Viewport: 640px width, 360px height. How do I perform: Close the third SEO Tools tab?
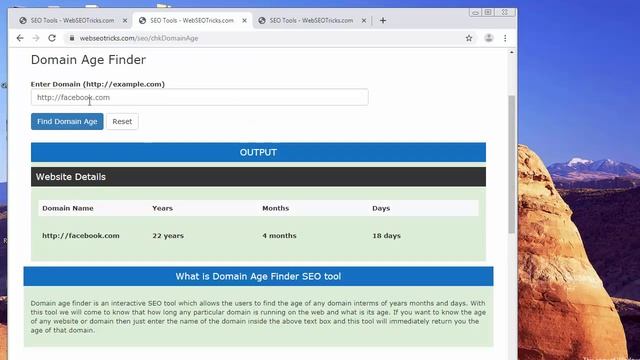tap(364, 20)
